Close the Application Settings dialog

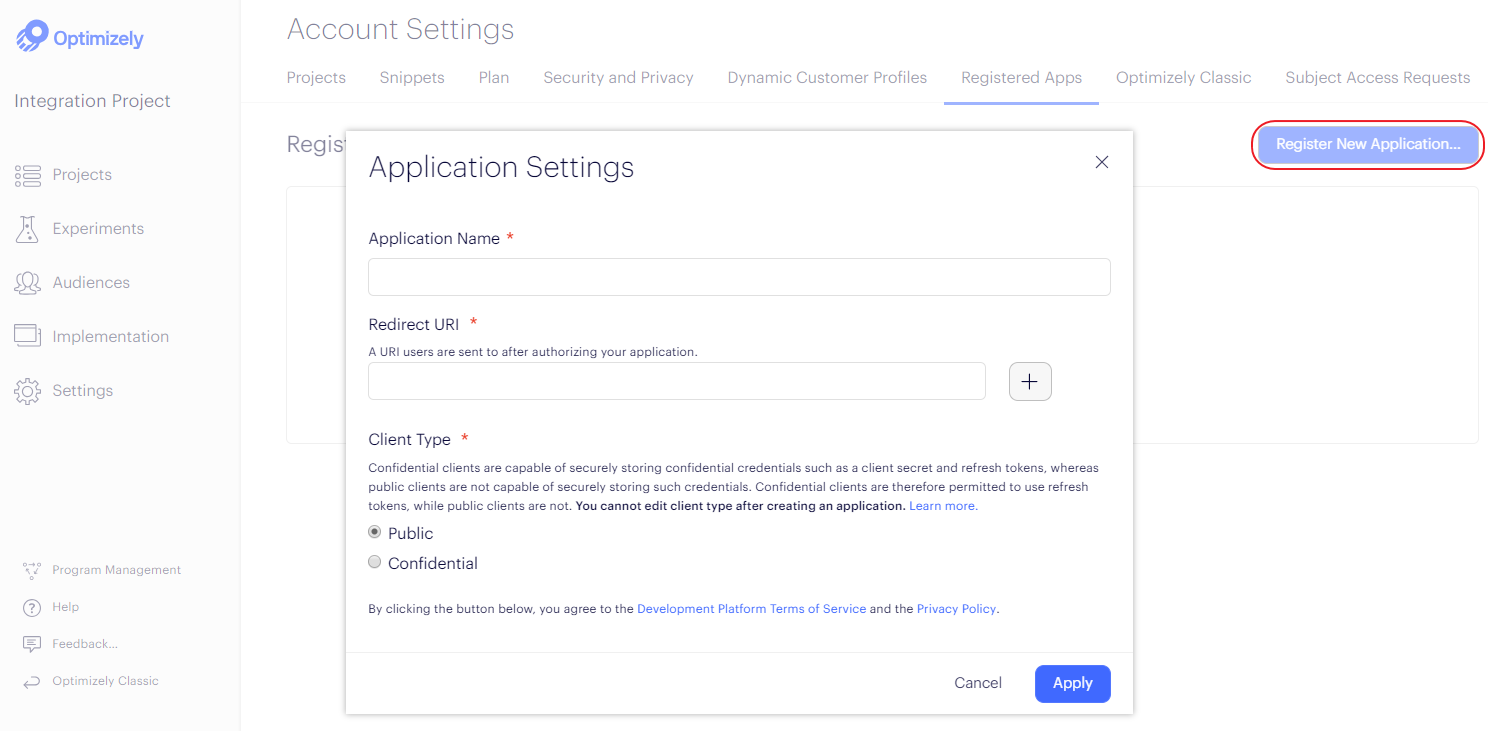(1102, 162)
